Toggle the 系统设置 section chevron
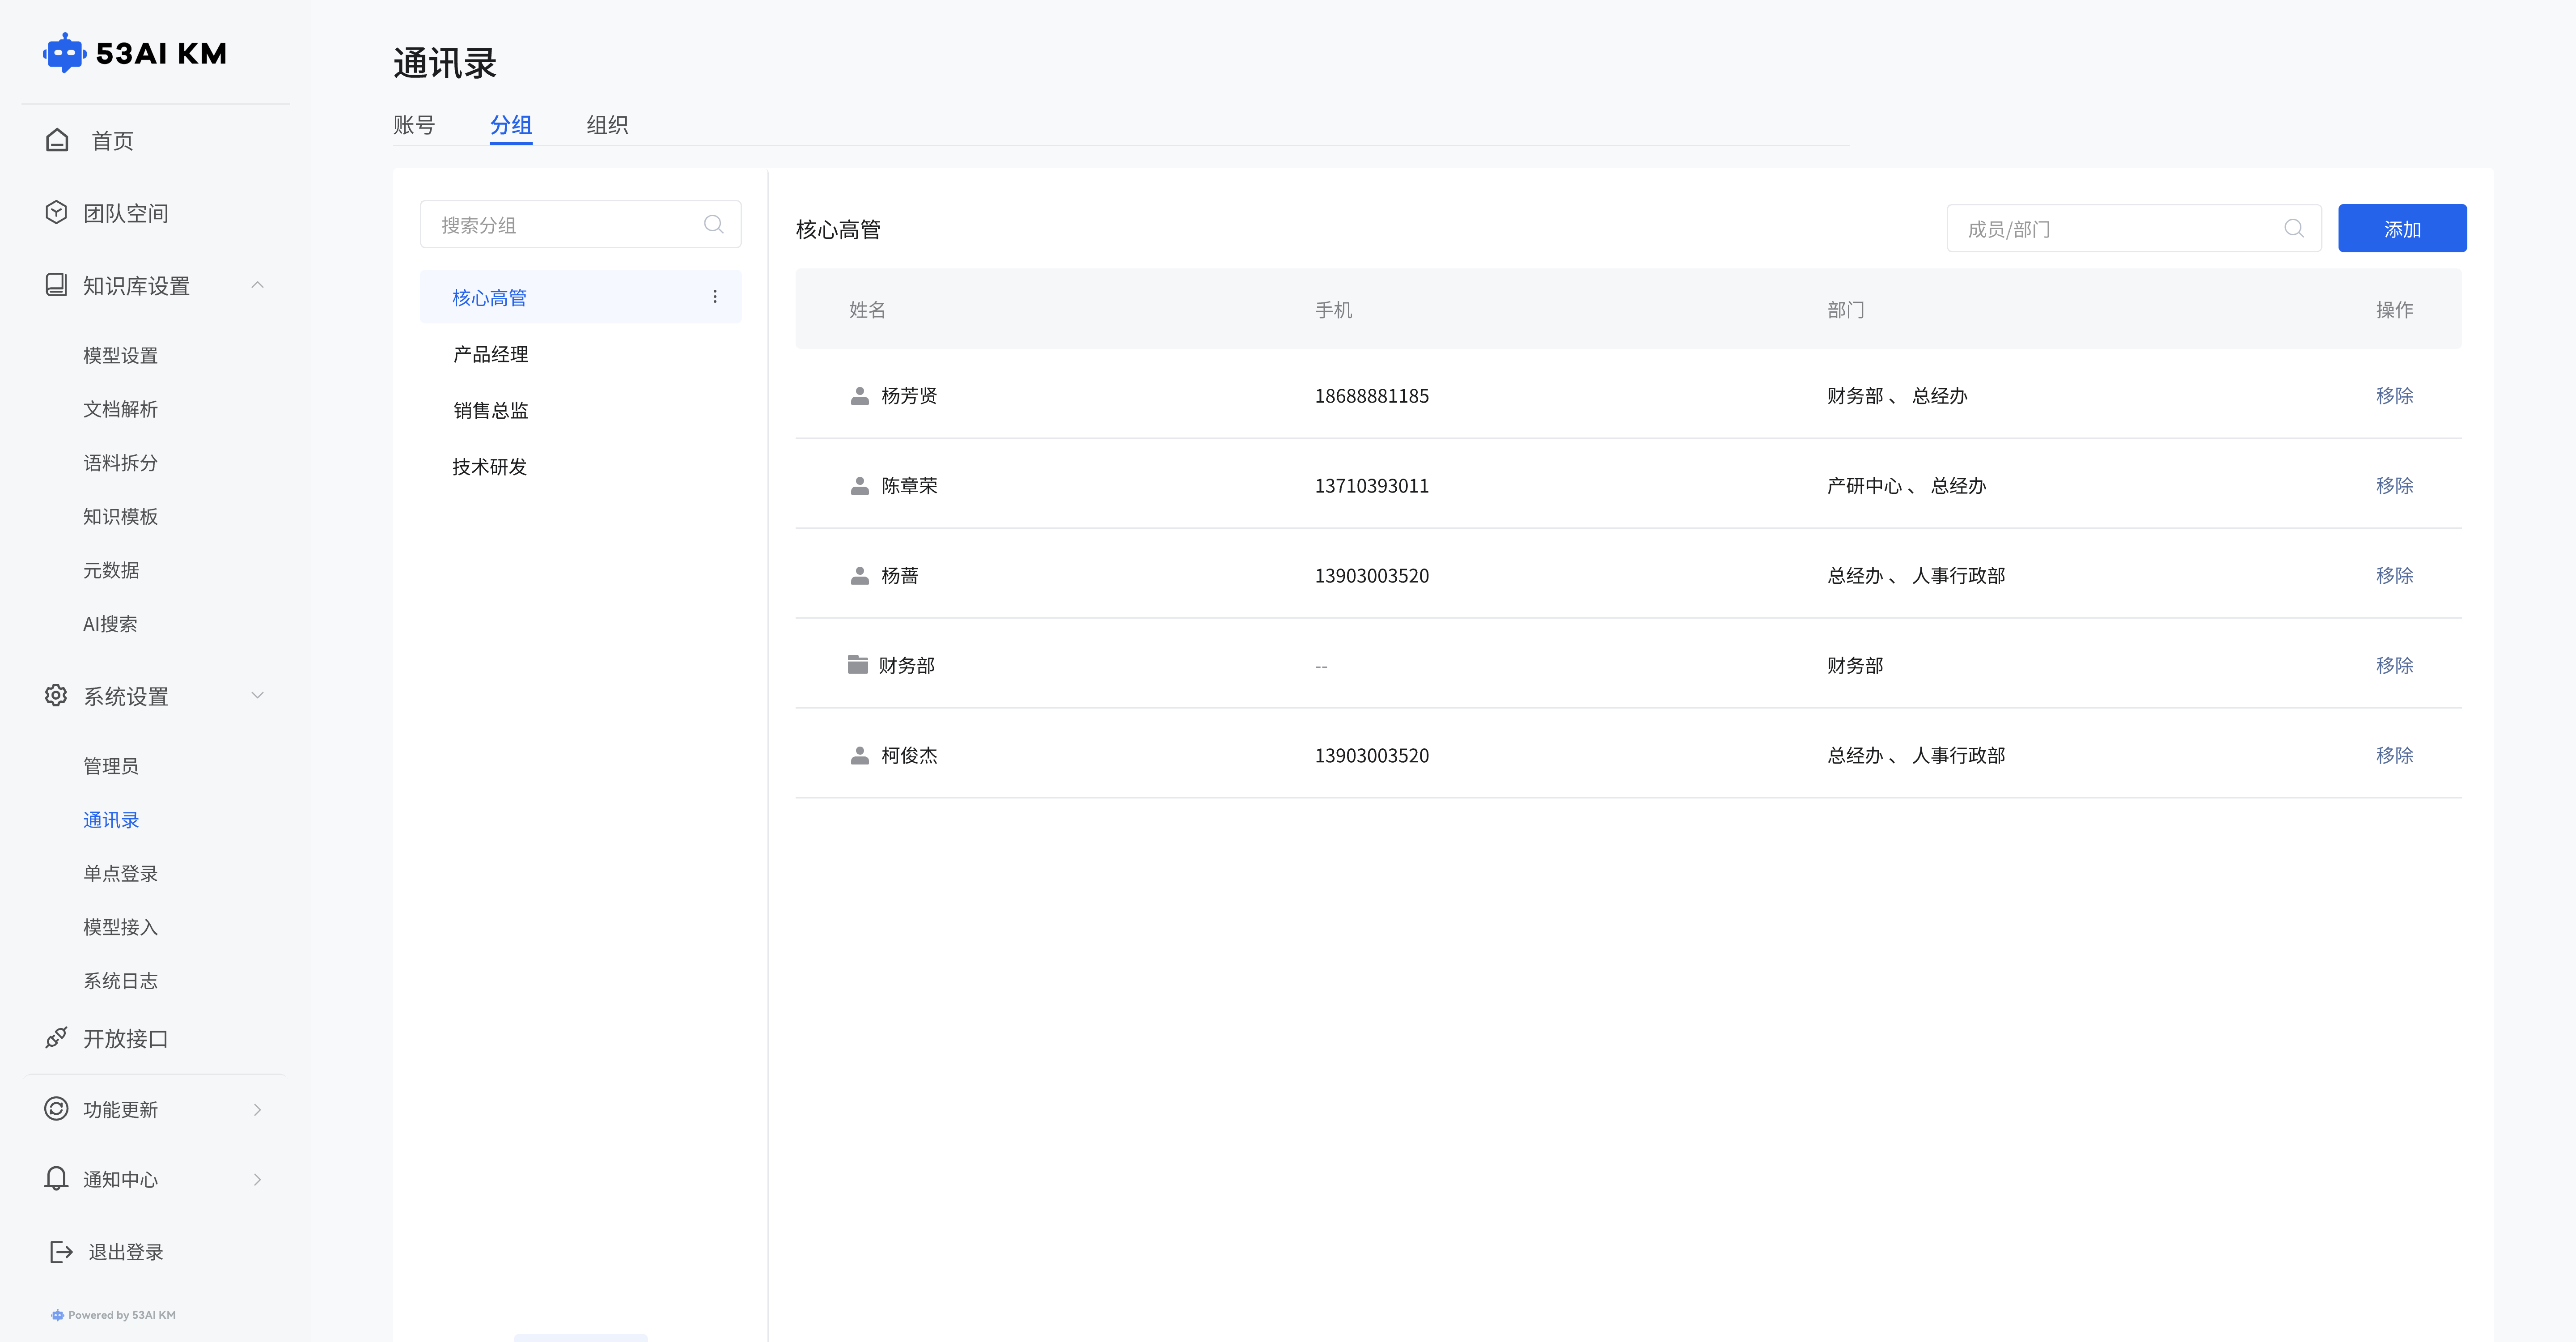The height and width of the screenshot is (1342, 2576). pyautogui.click(x=257, y=695)
